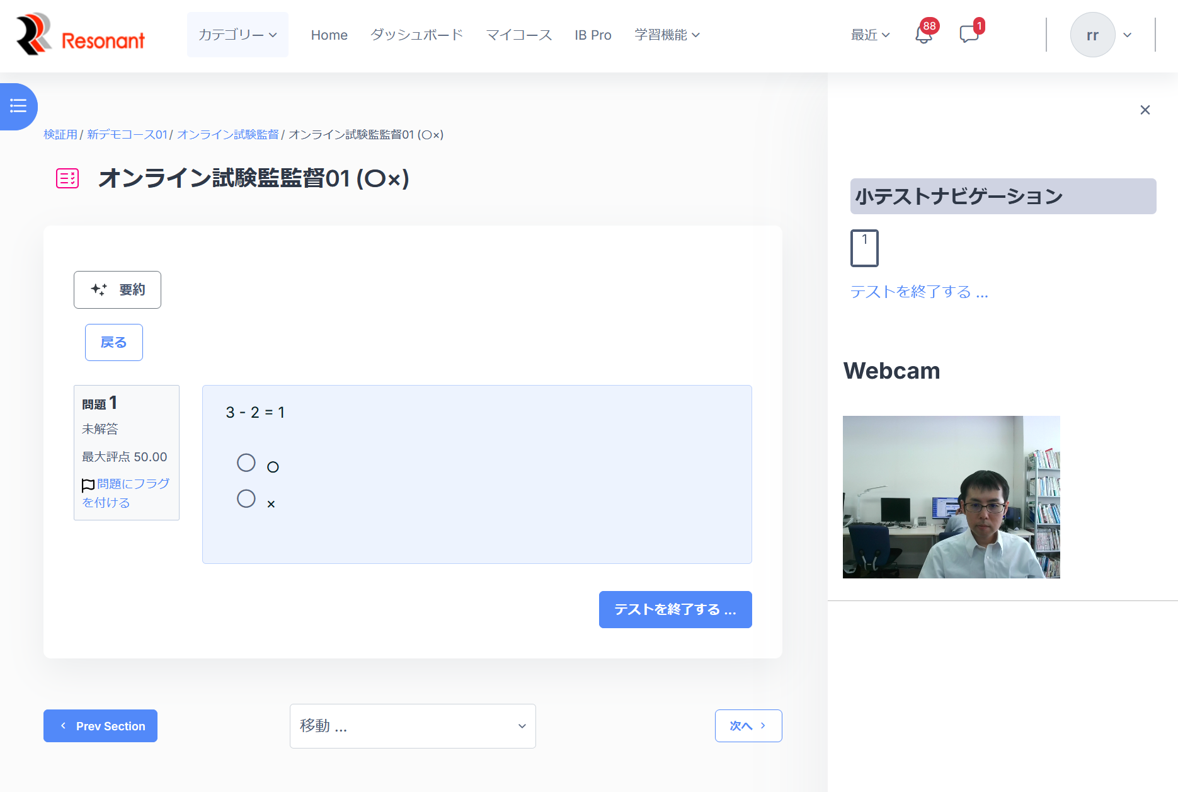Select the × answer radio button
This screenshot has height=792, width=1178.
[x=246, y=499]
